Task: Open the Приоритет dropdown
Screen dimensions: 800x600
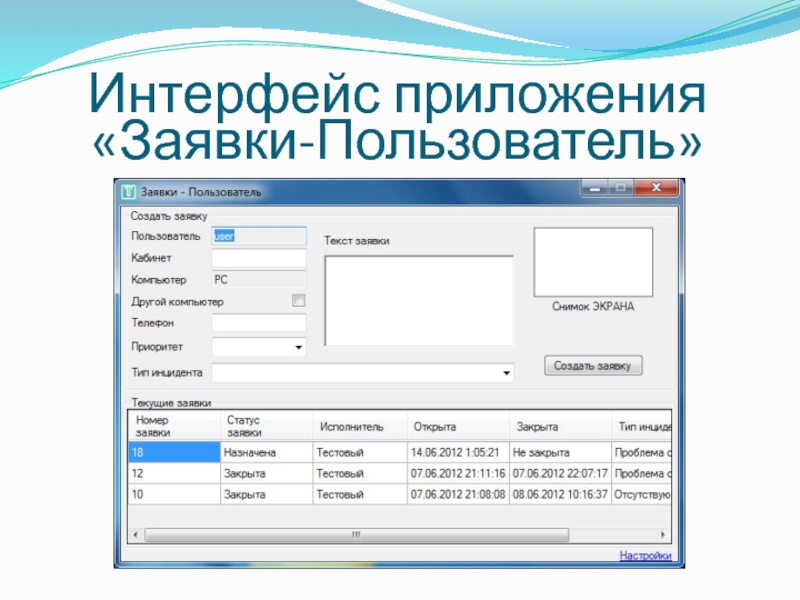Action: click(x=298, y=348)
